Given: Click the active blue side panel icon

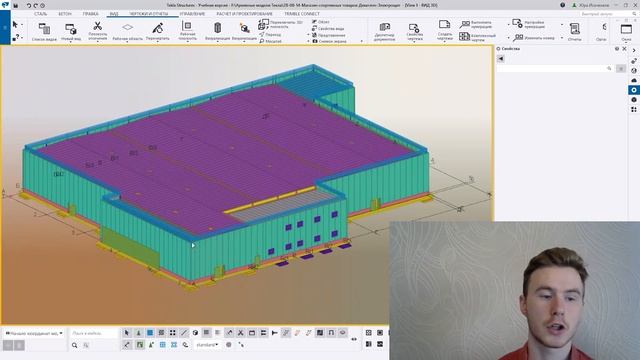Looking at the screenshot, I should tap(634, 90).
